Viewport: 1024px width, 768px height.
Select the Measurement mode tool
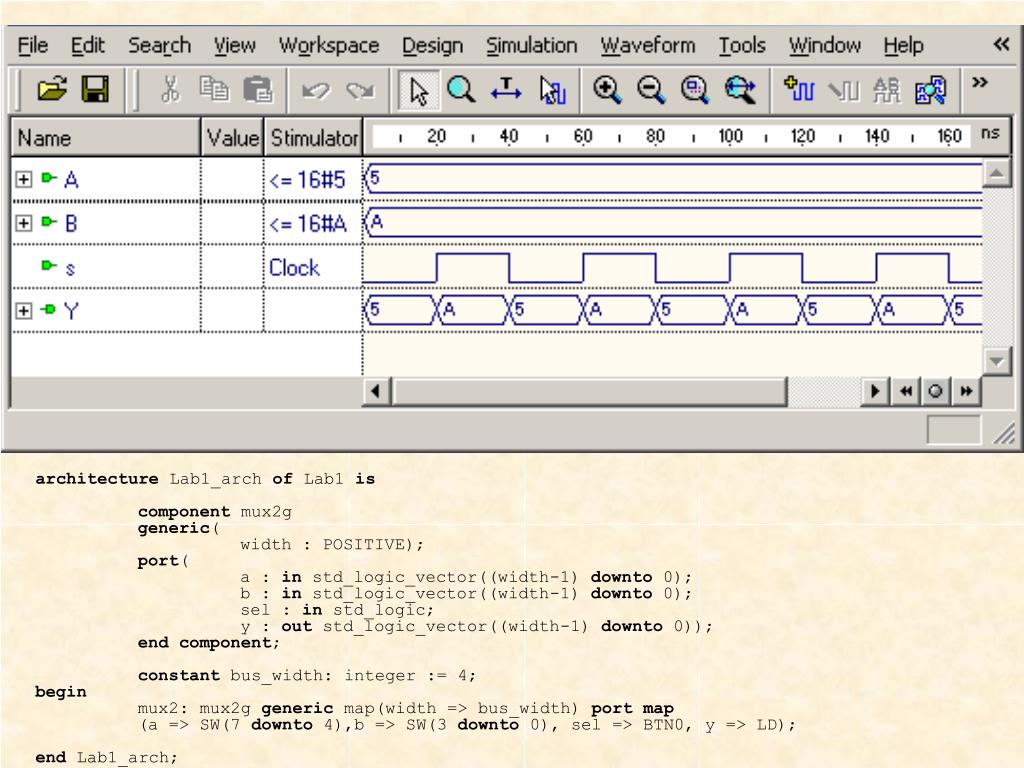[506, 89]
